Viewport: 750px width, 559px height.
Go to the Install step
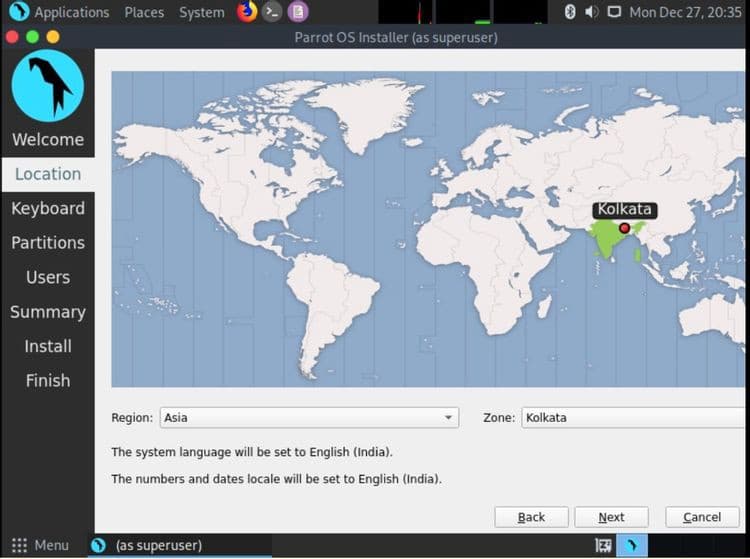click(x=48, y=346)
